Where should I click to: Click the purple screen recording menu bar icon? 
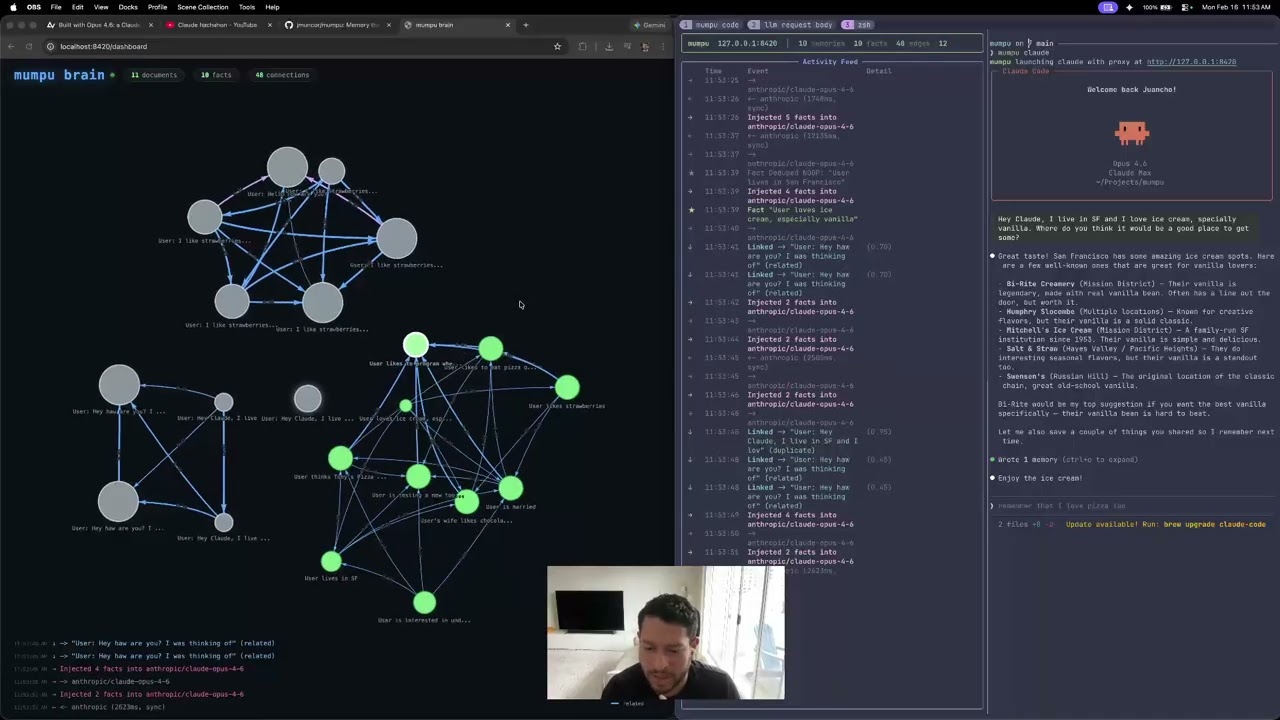coord(1108,7)
